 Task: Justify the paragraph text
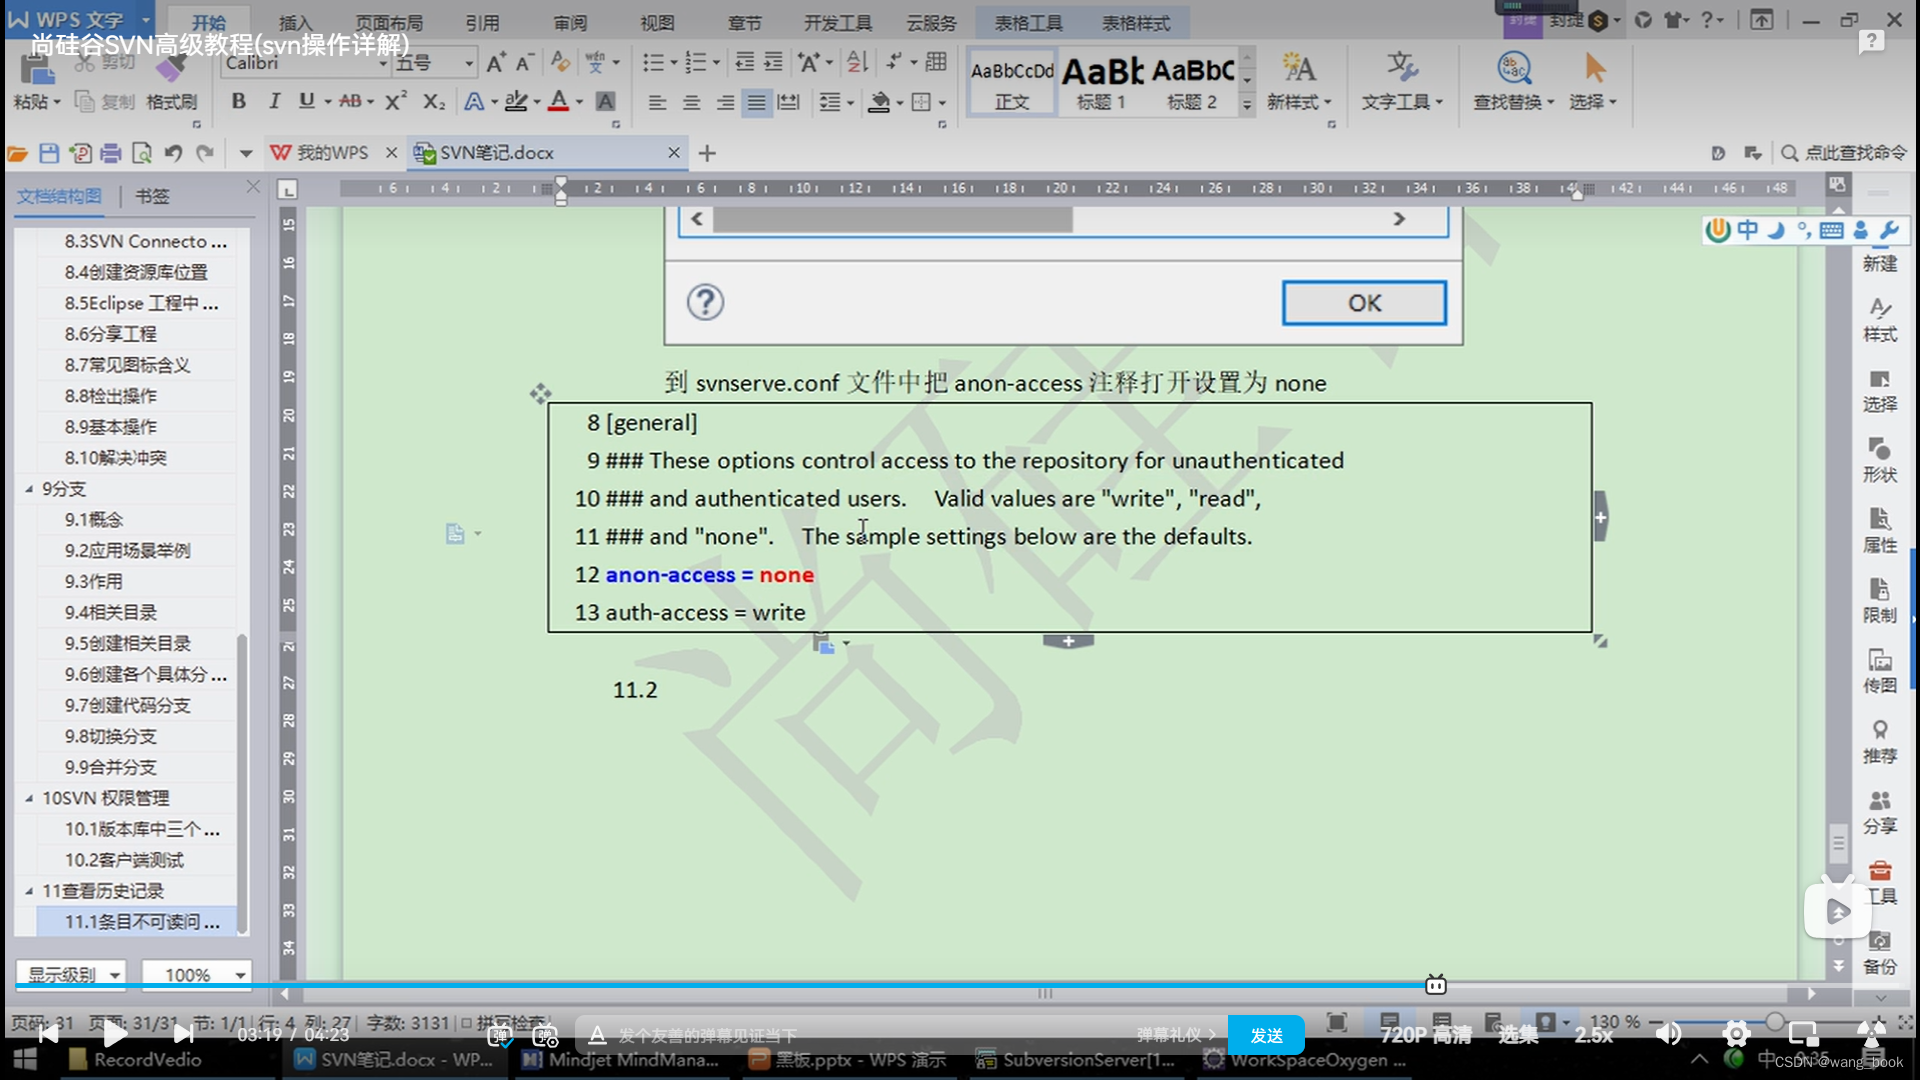click(757, 102)
